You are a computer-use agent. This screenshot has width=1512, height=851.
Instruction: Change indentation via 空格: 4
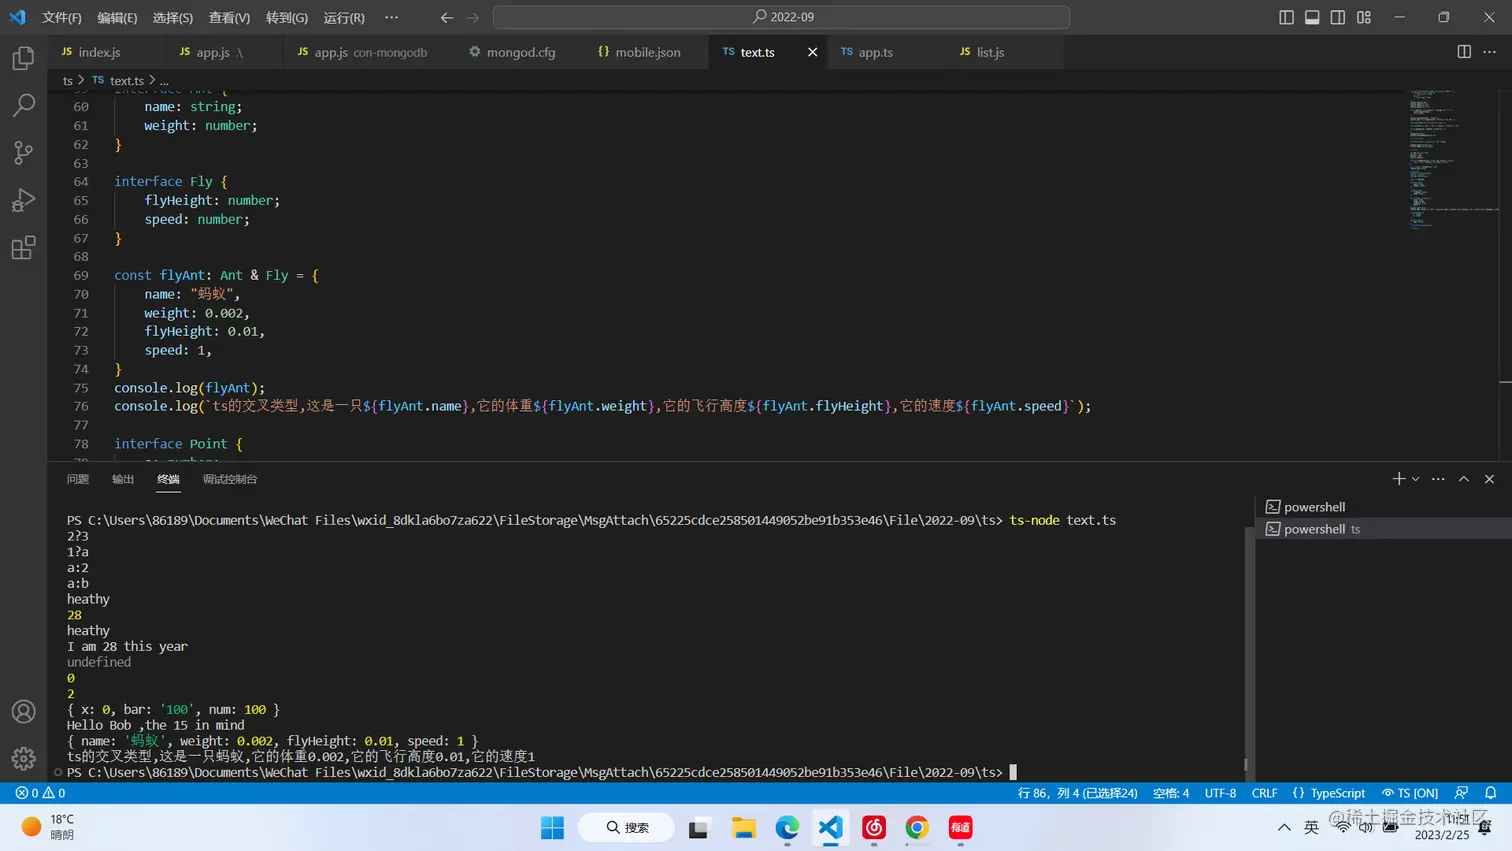[x=1171, y=793]
